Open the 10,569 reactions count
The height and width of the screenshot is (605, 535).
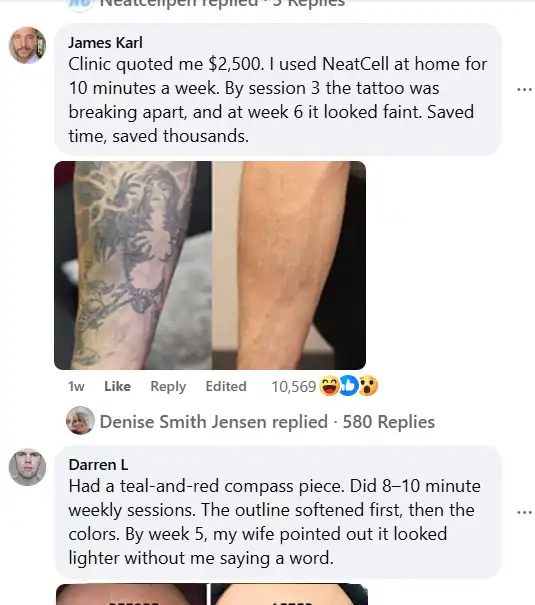click(x=294, y=387)
